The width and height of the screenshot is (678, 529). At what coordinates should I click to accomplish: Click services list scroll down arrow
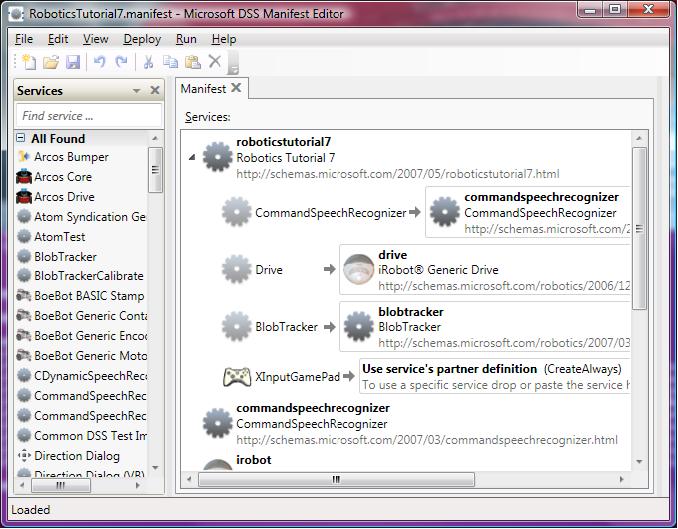(155, 468)
